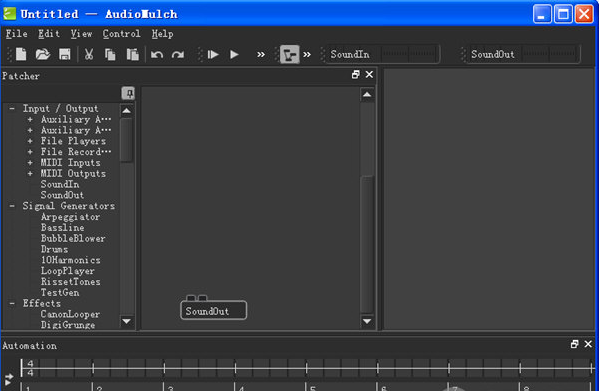Undock the Patcher panel with the float icon
The height and width of the screenshot is (391, 599).
(x=356, y=74)
